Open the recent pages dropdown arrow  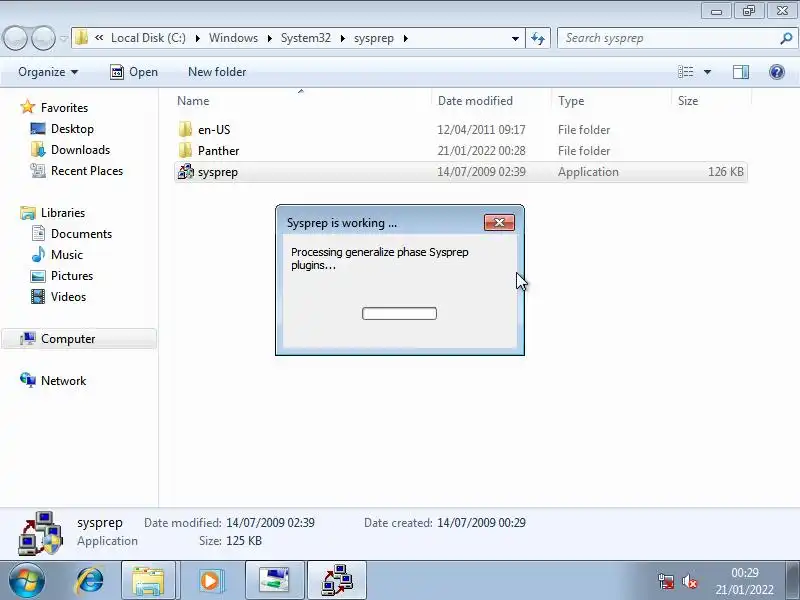pos(64,38)
